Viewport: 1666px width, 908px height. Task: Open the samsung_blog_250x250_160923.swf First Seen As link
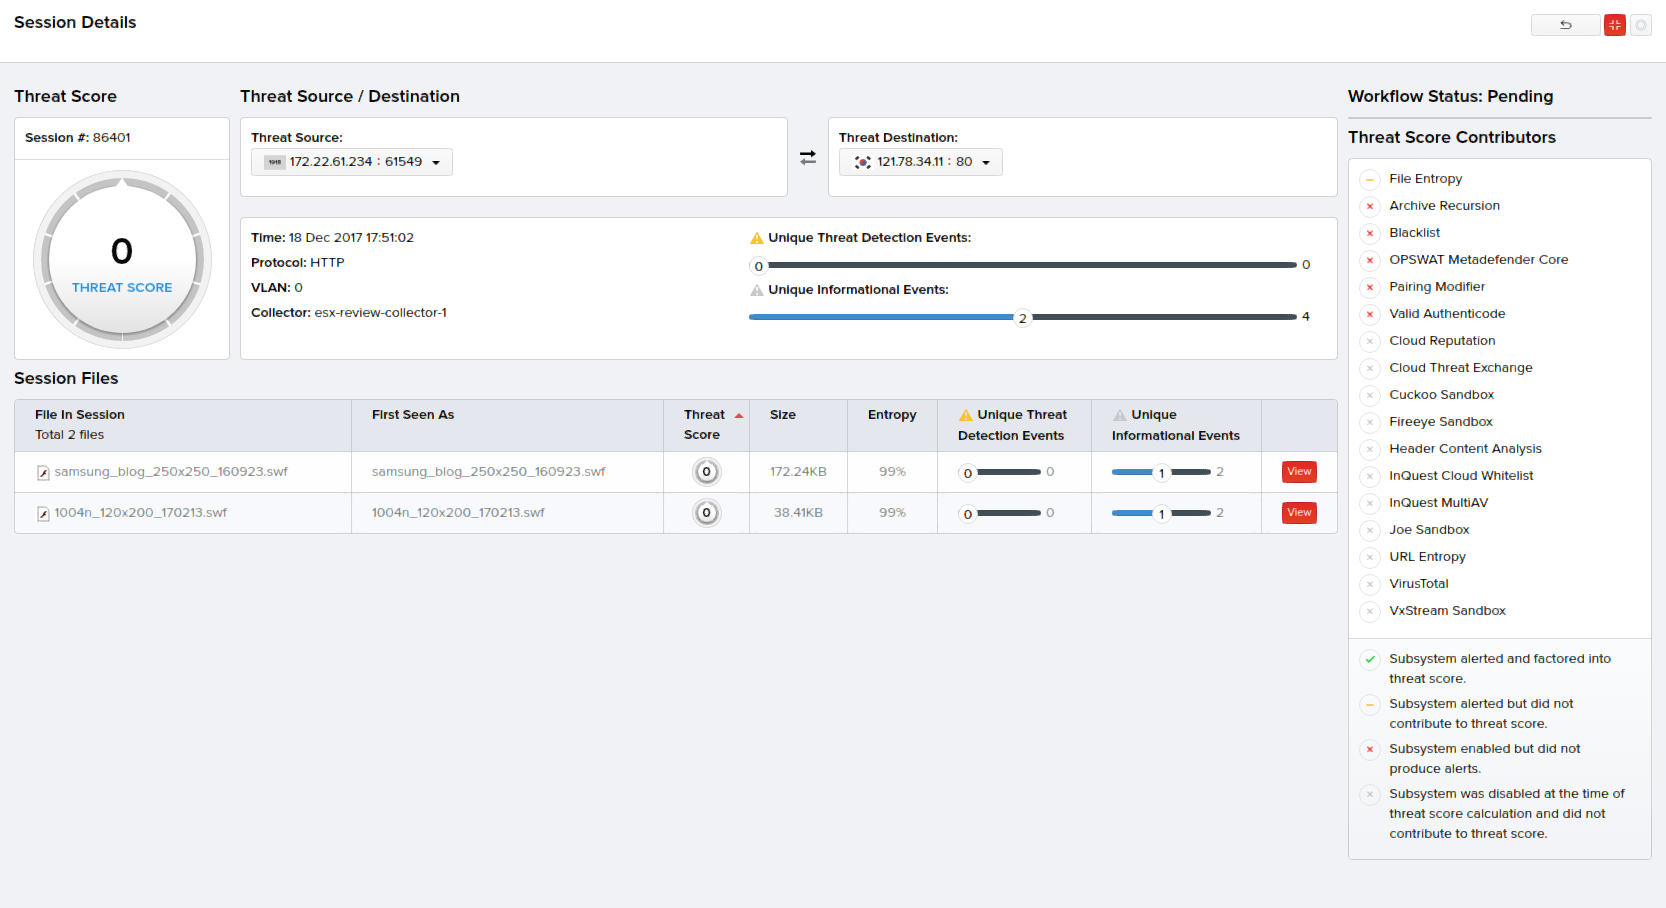coord(488,472)
